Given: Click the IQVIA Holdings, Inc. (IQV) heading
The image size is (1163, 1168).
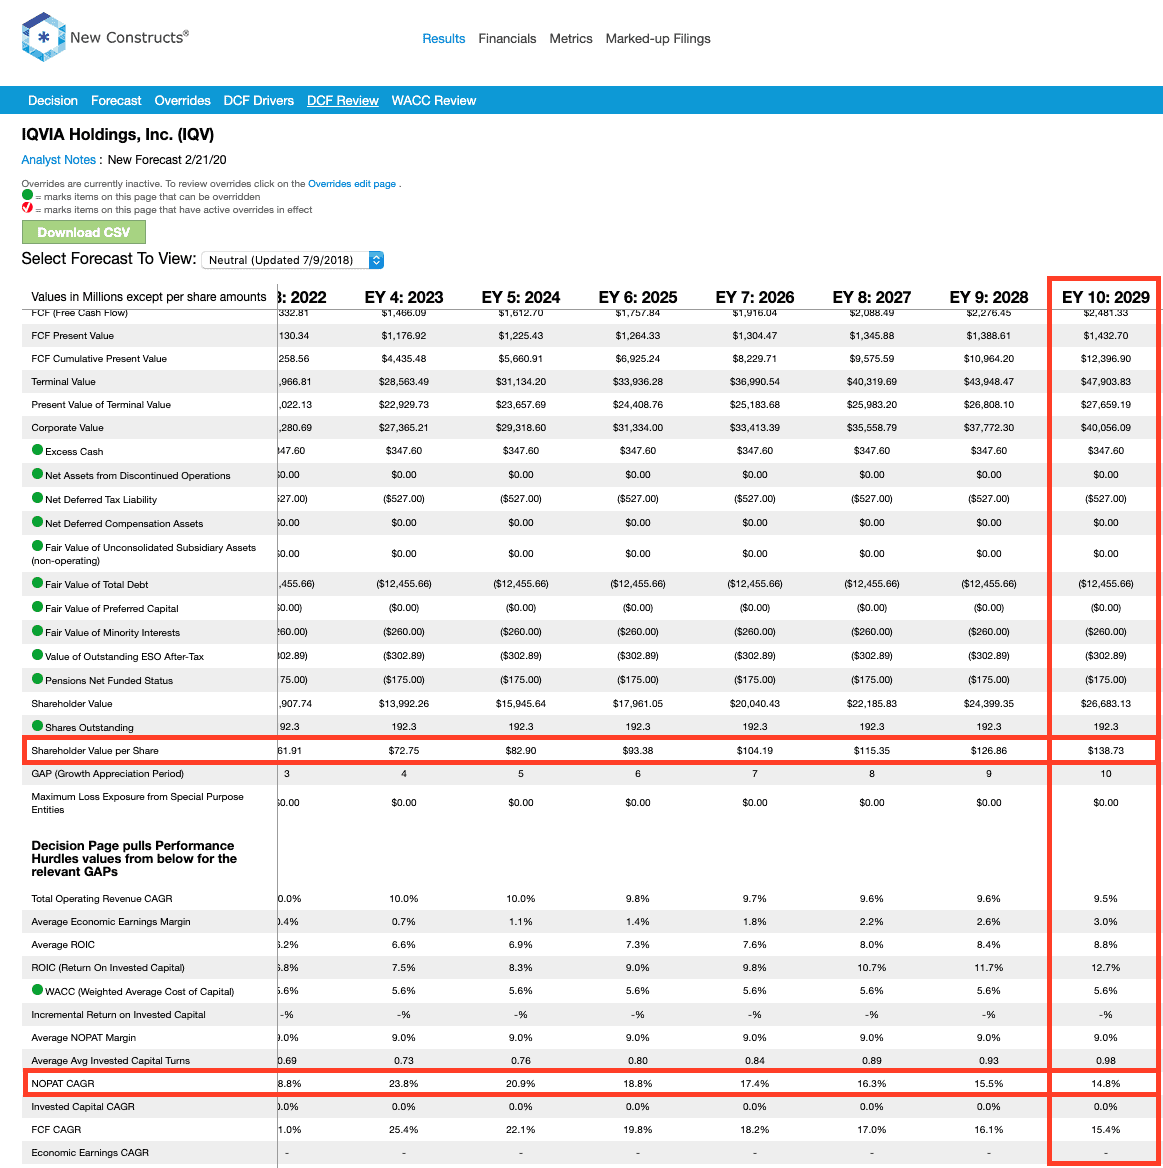Looking at the screenshot, I should 118,135.
